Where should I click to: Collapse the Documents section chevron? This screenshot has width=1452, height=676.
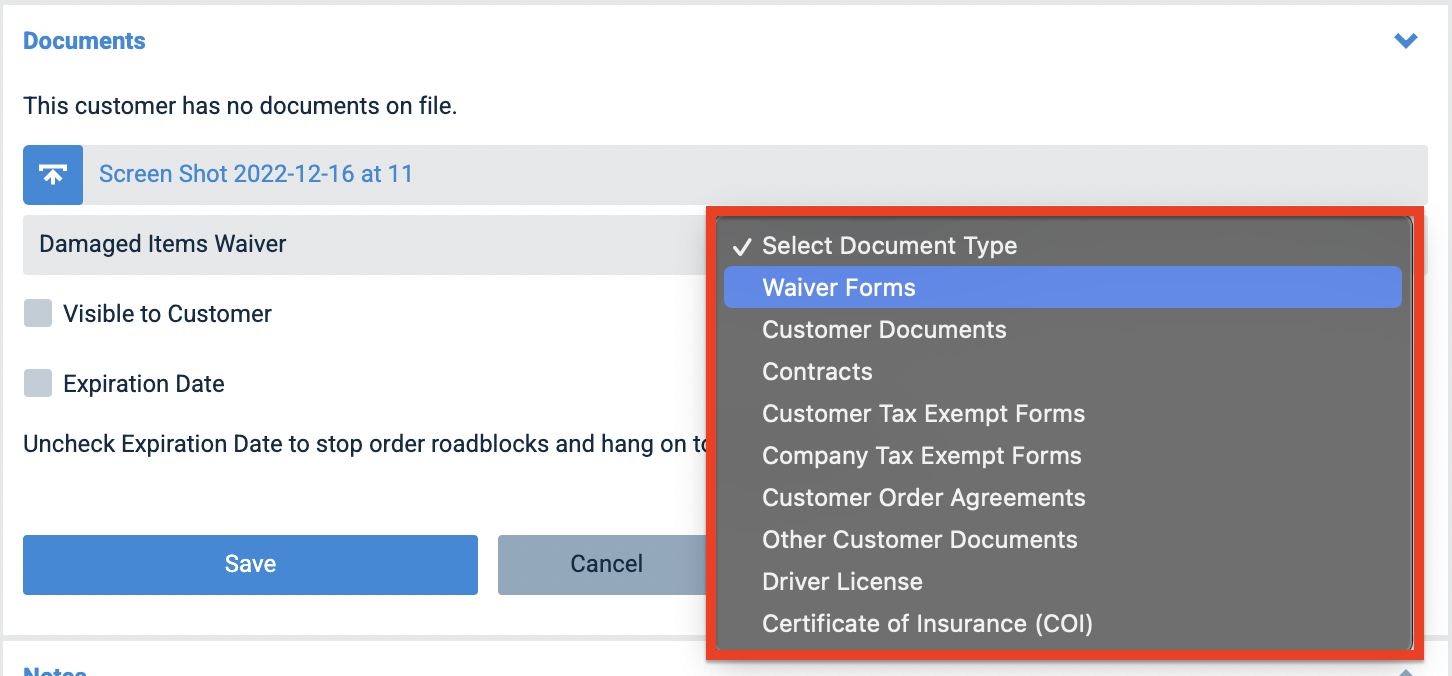1406,41
